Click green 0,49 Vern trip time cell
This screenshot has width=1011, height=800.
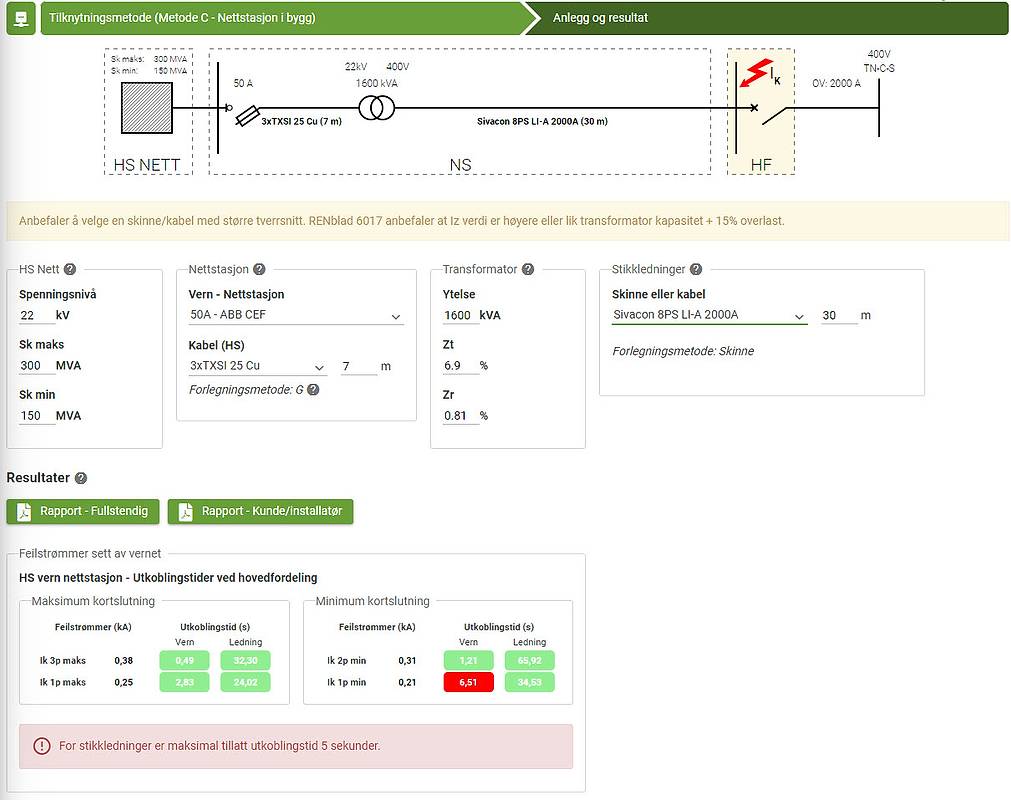[184, 660]
